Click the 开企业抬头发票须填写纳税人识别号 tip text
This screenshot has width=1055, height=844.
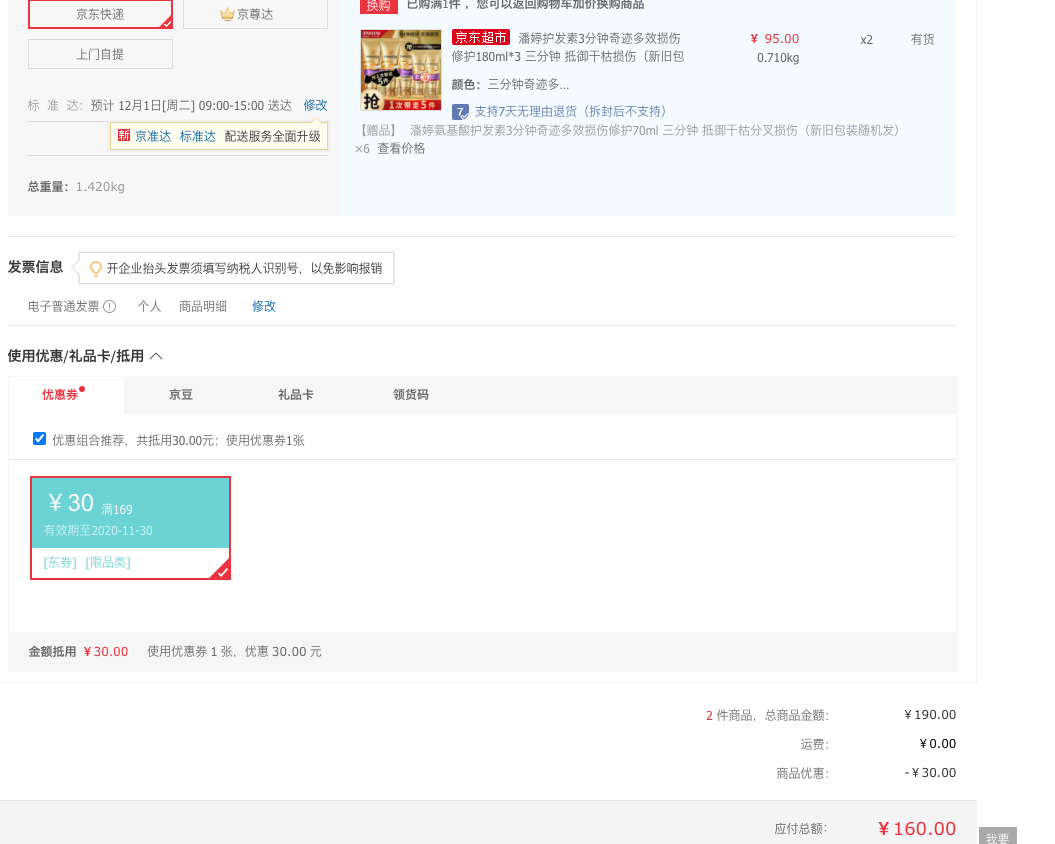click(x=244, y=269)
